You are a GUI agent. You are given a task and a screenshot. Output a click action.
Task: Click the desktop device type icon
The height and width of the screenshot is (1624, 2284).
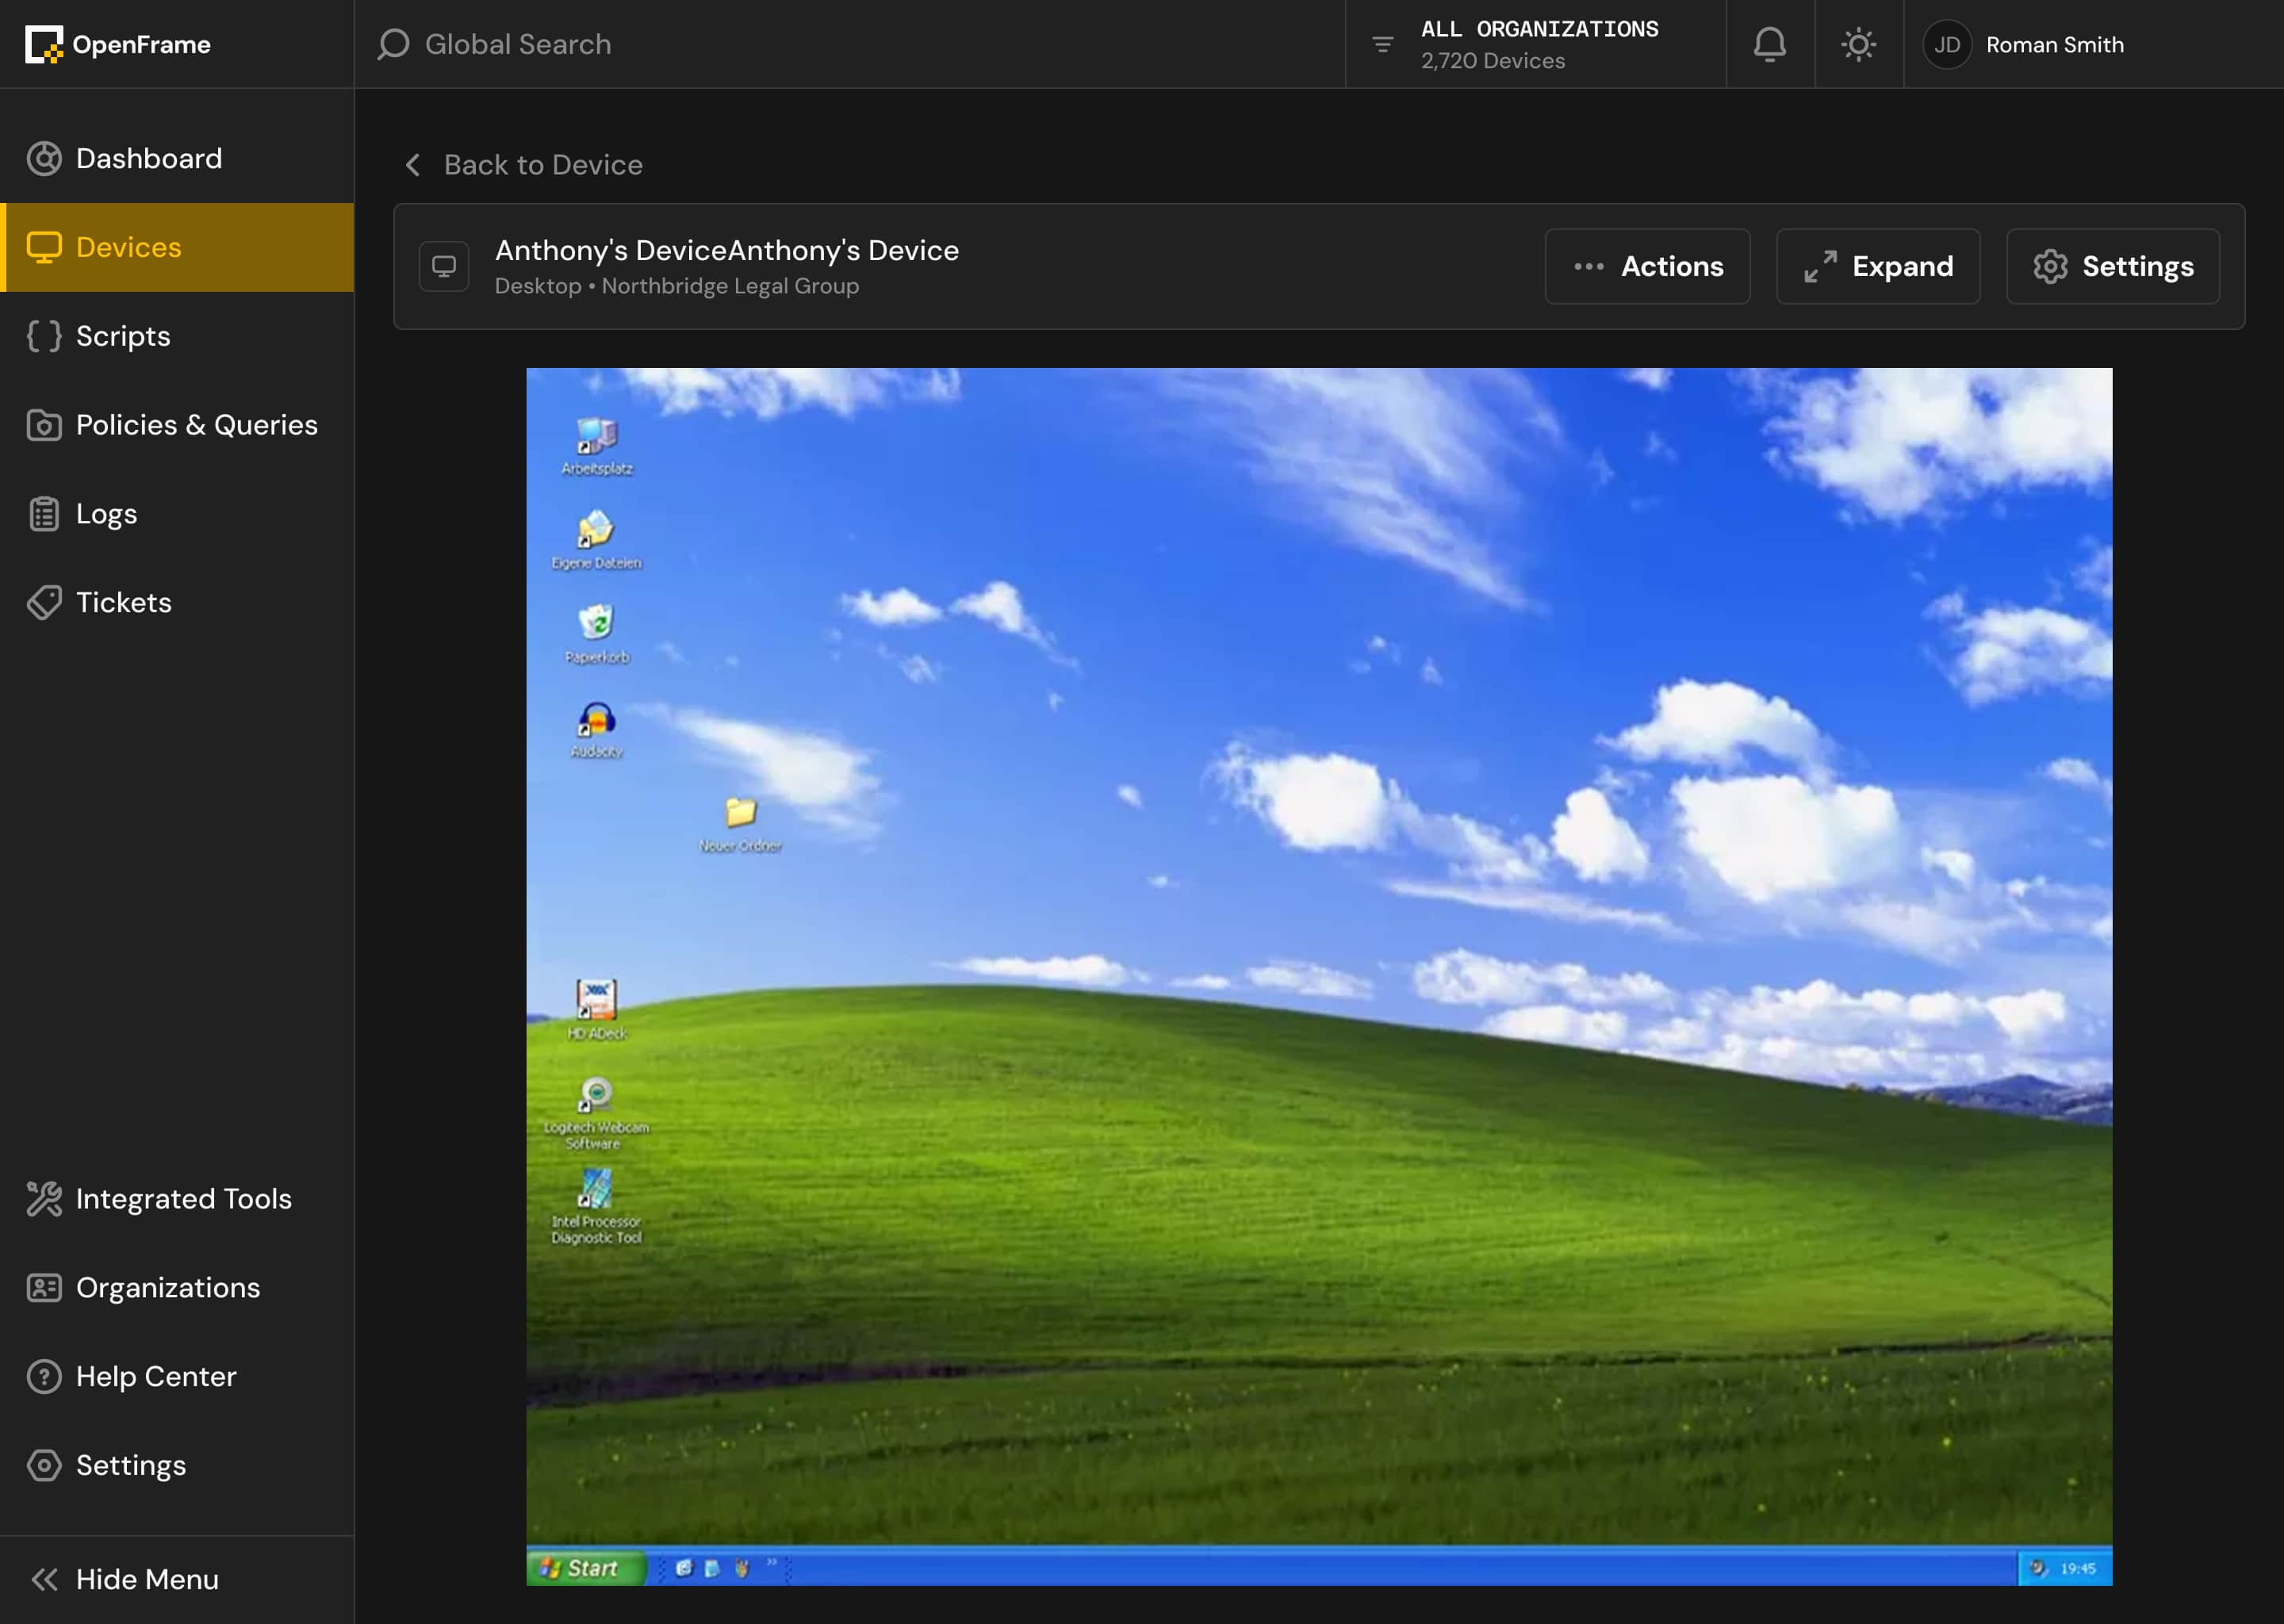(x=444, y=266)
